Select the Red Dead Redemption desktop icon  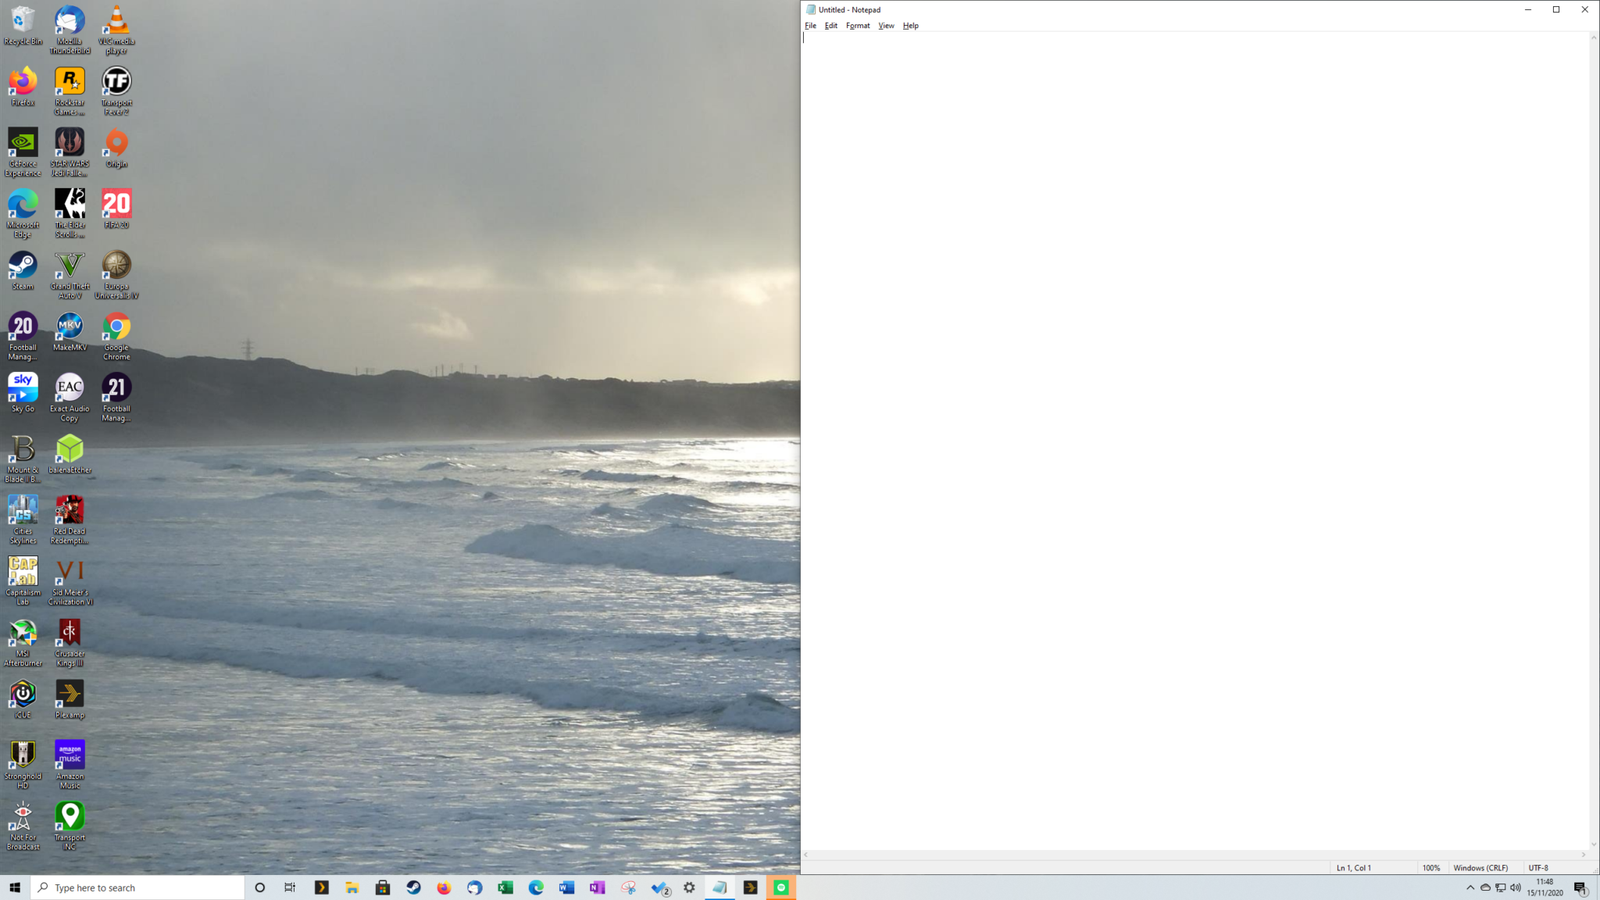pyautogui.click(x=69, y=519)
